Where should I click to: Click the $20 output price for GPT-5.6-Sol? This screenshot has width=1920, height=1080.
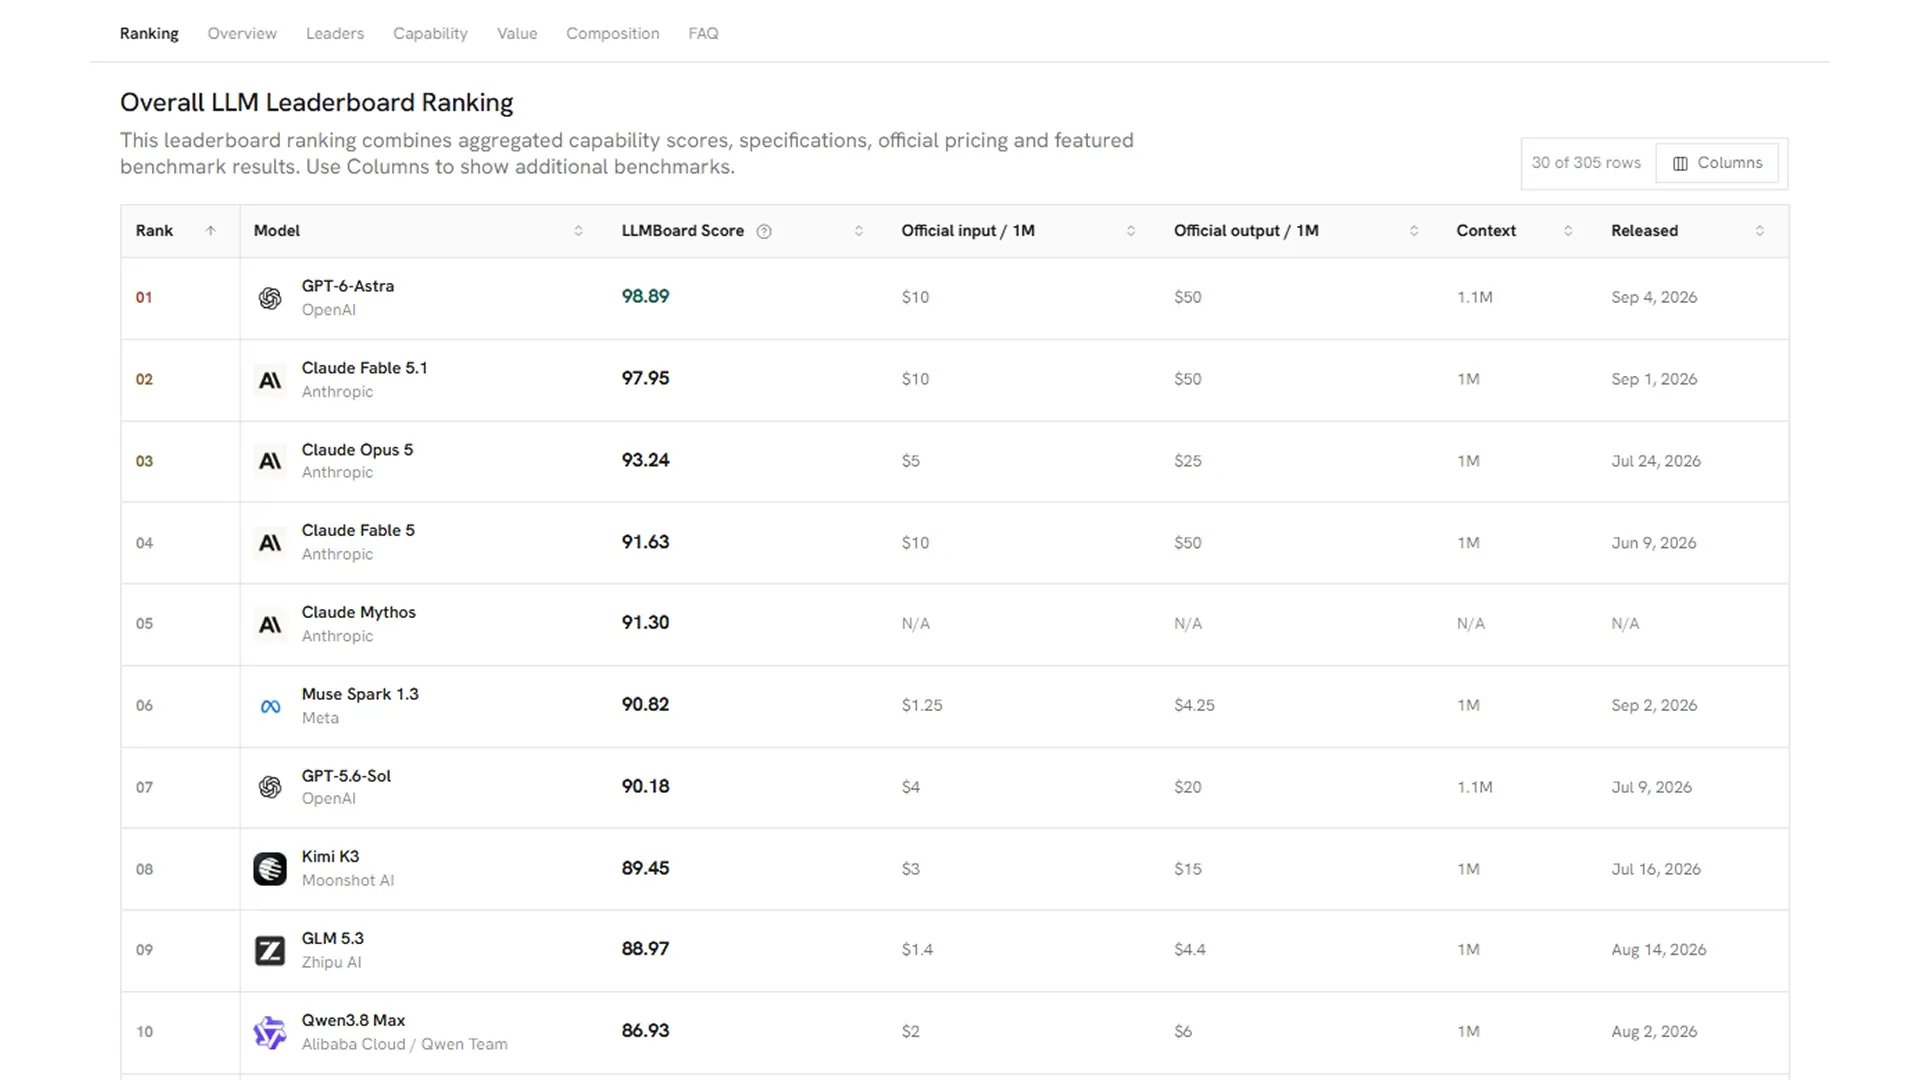click(x=1188, y=788)
